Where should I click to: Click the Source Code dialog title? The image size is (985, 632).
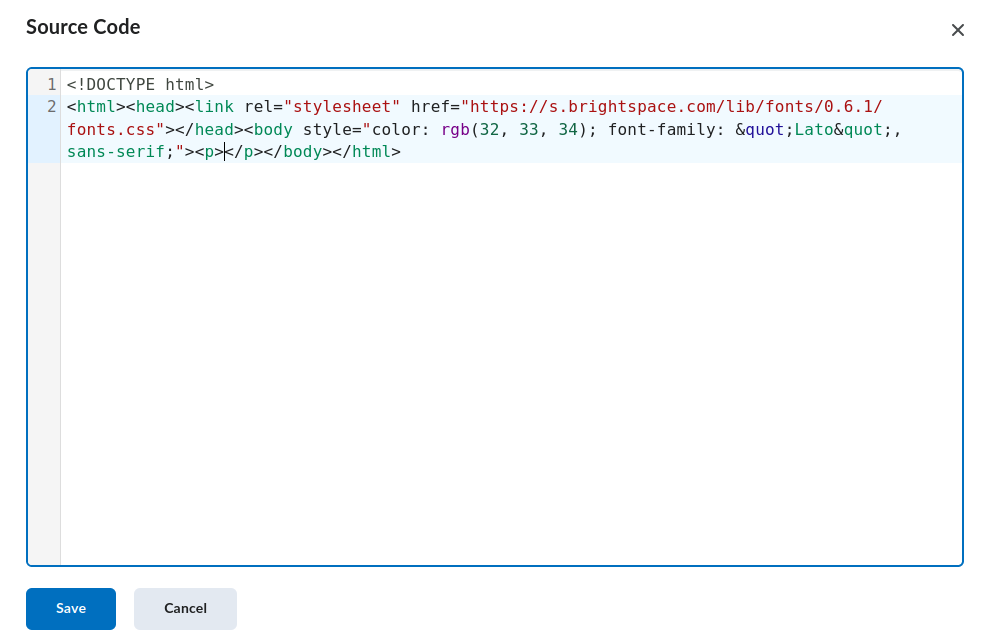click(83, 27)
